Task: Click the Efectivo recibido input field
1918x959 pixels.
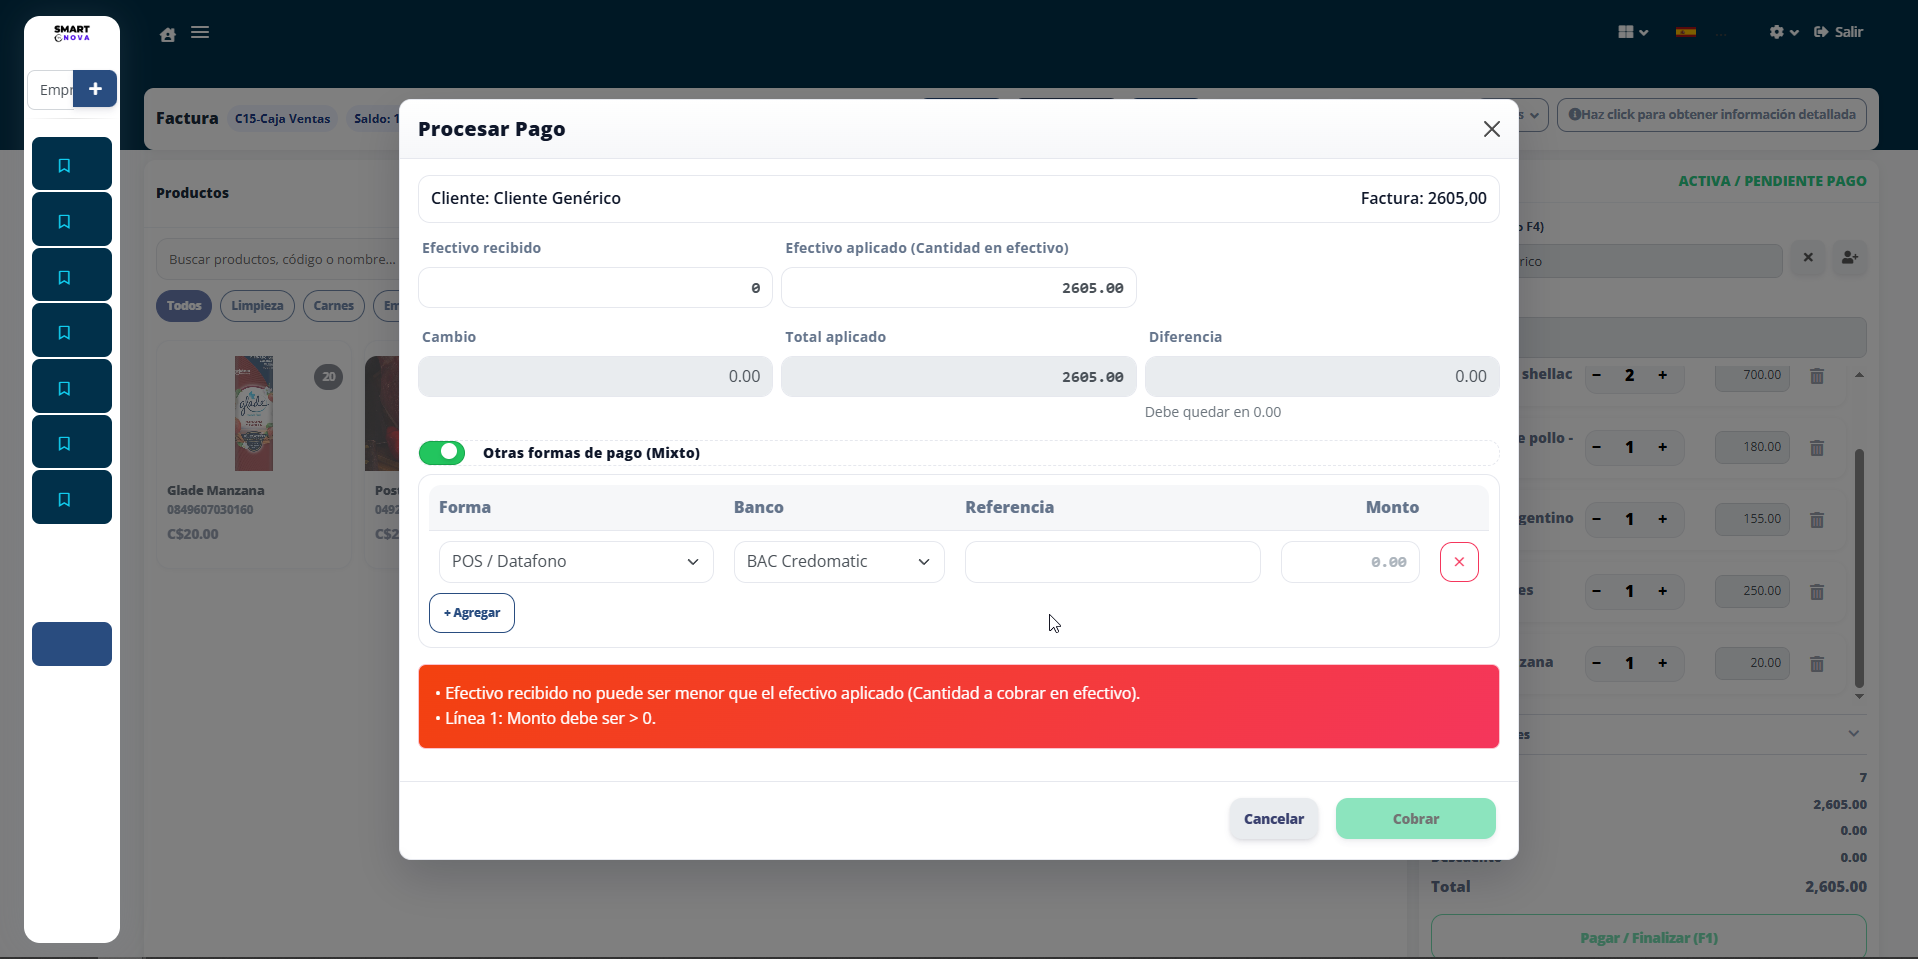Action: coord(595,288)
